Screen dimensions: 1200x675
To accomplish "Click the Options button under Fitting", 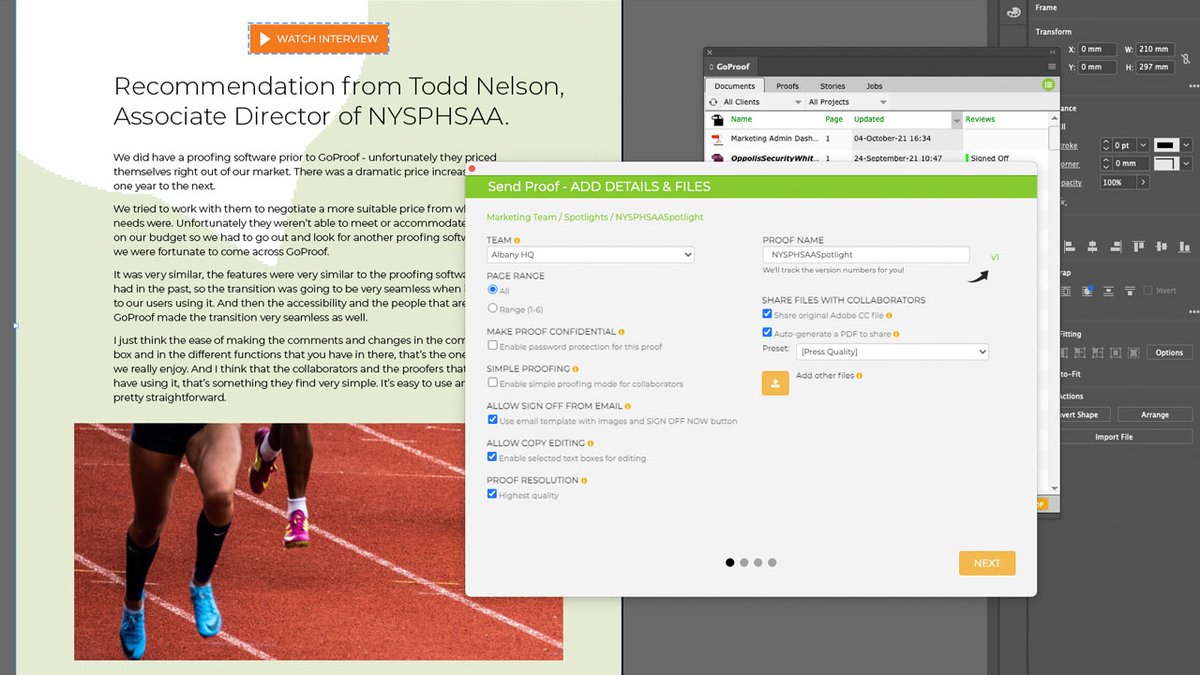I will tap(1169, 352).
